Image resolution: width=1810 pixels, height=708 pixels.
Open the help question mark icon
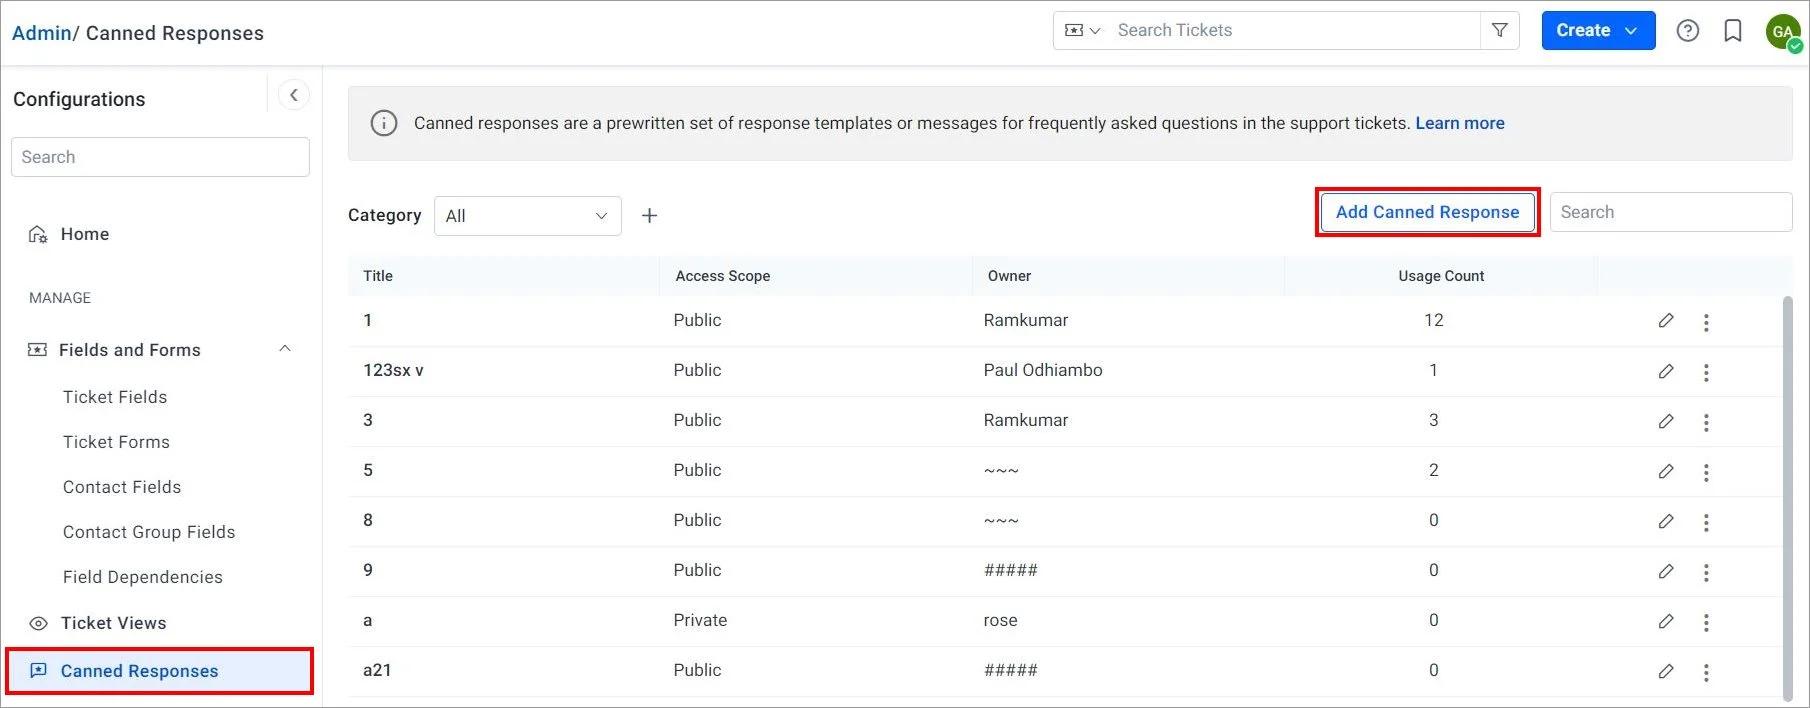(1688, 31)
